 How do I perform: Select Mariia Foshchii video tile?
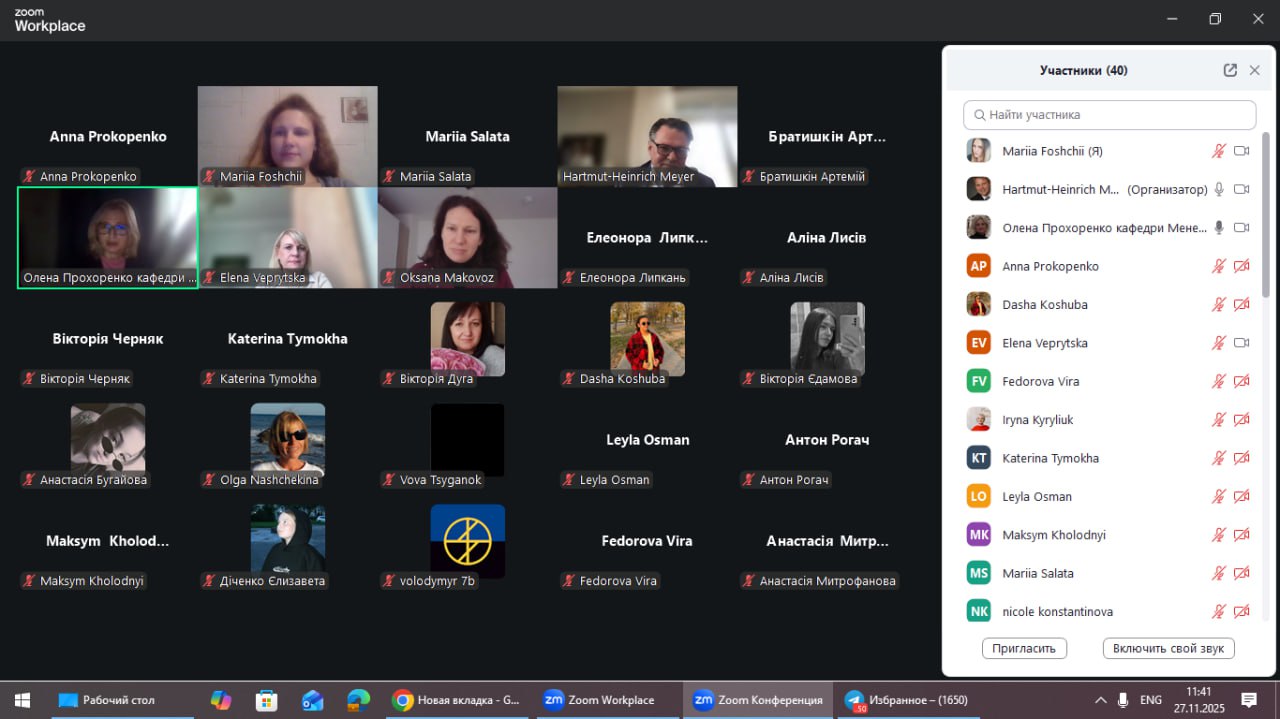(288, 136)
